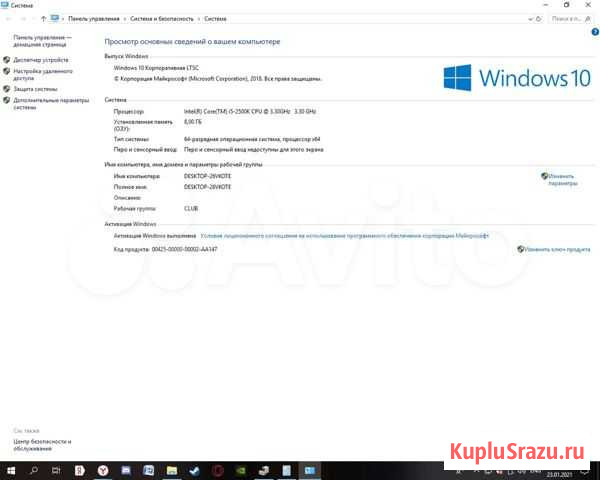Click the search magnifier in the search box
Image resolution: width=600 pixels, height=480 pixels.
point(588,18)
